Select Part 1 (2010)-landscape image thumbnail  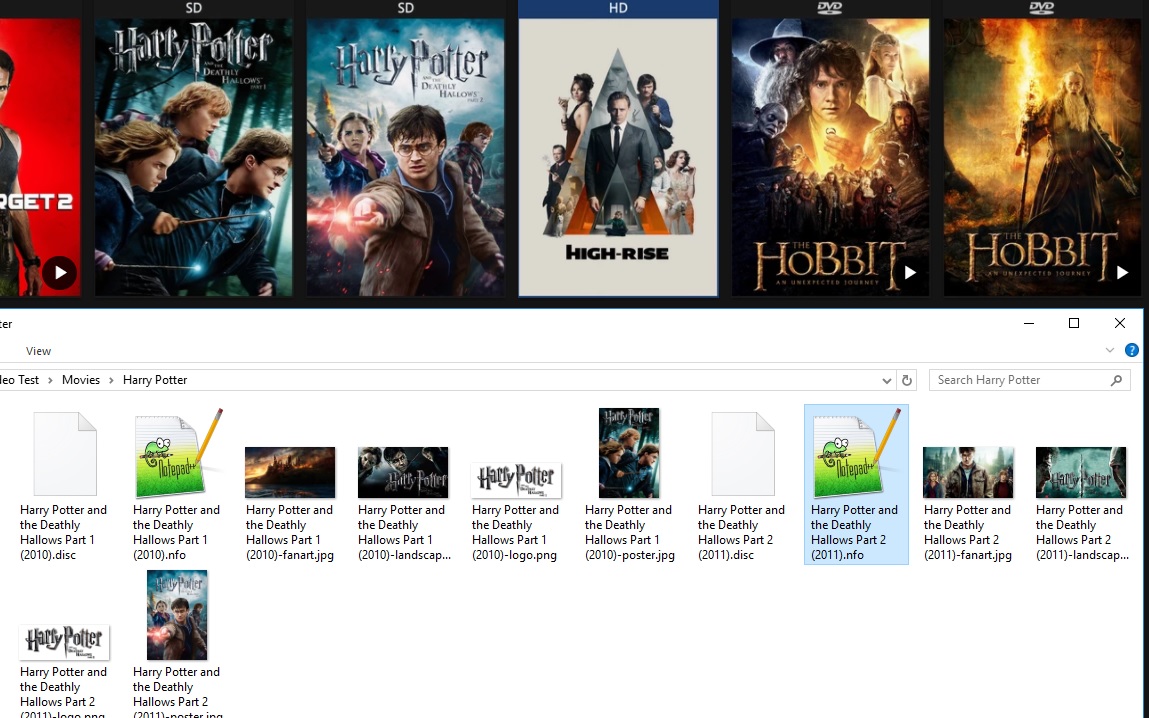[403, 473]
